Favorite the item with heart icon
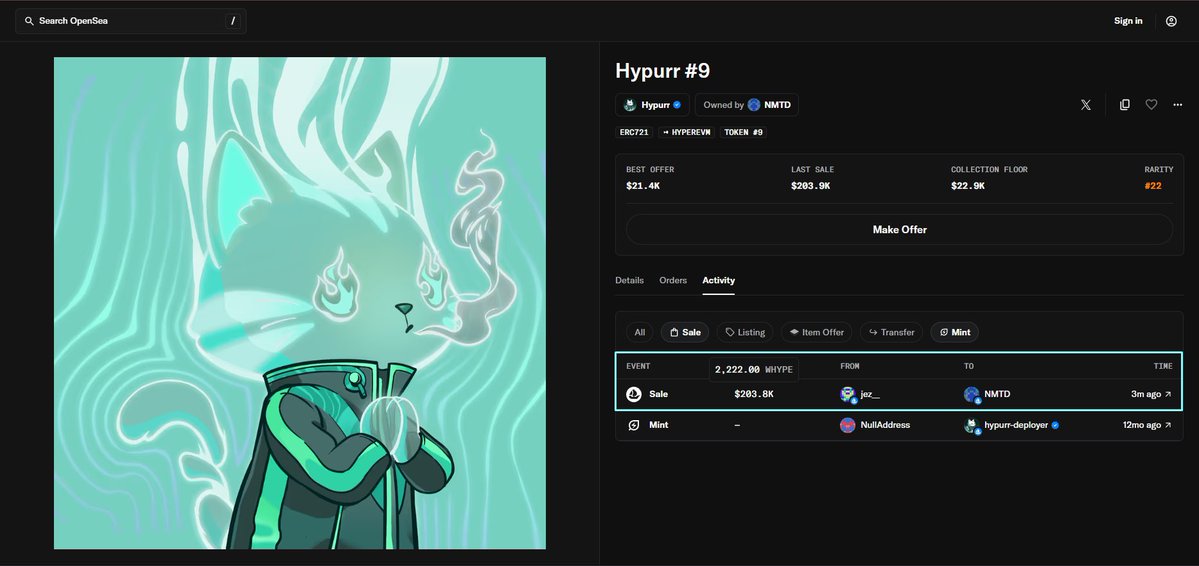Viewport: 1199px width, 566px height. pos(1151,105)
